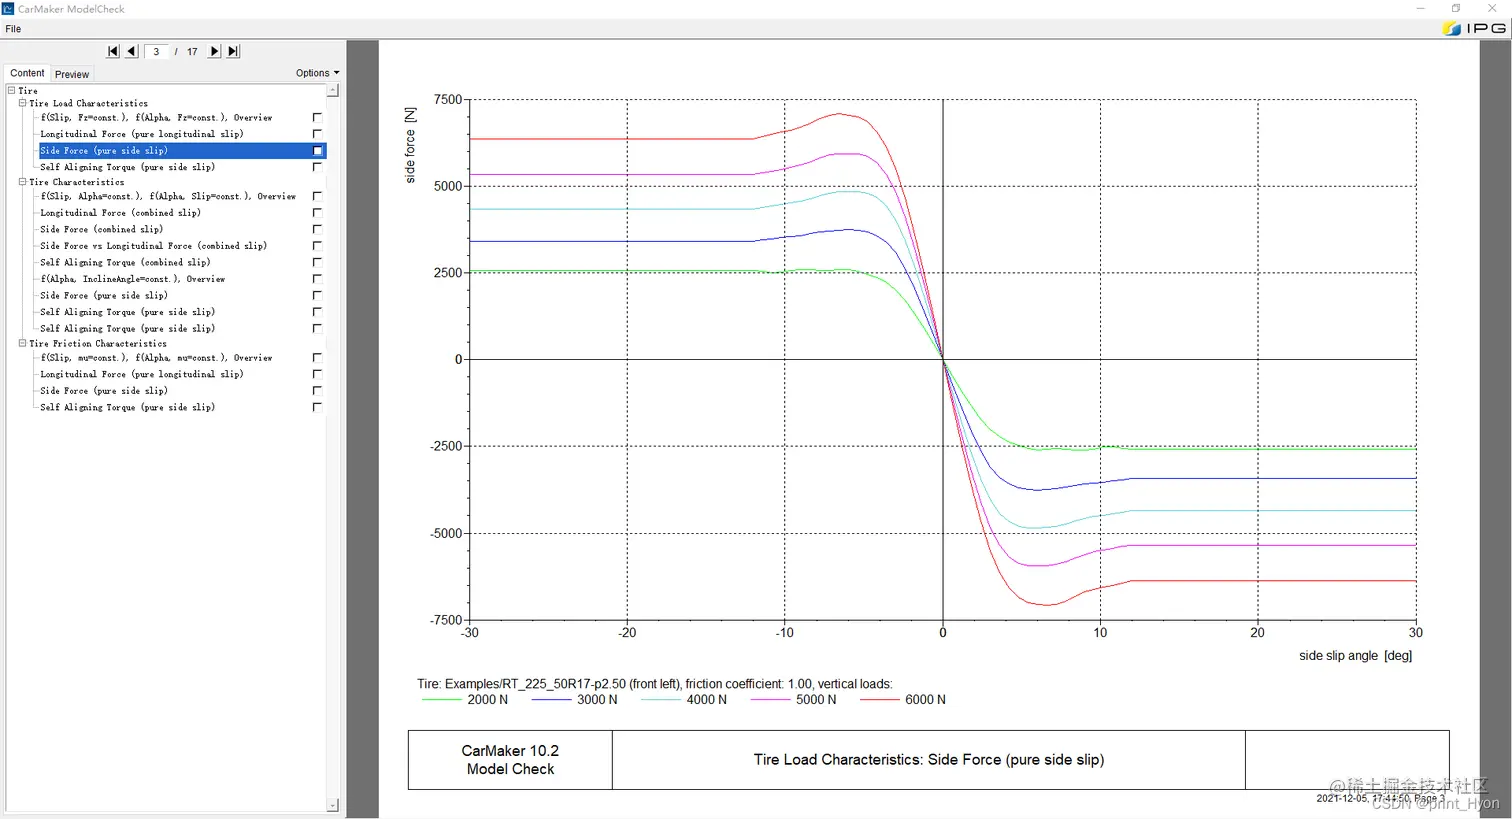This screenshot has width=1512, height=819.
Task: Click the 'side slip angle [deg]' axis label
Action: point(1355,656)
